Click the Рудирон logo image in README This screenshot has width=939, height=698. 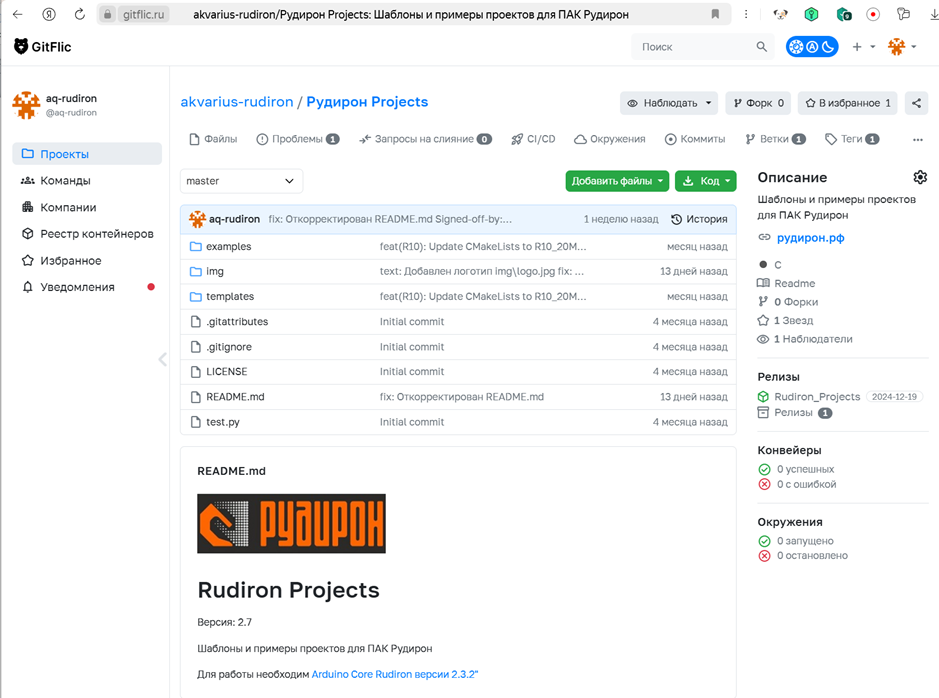292,524
